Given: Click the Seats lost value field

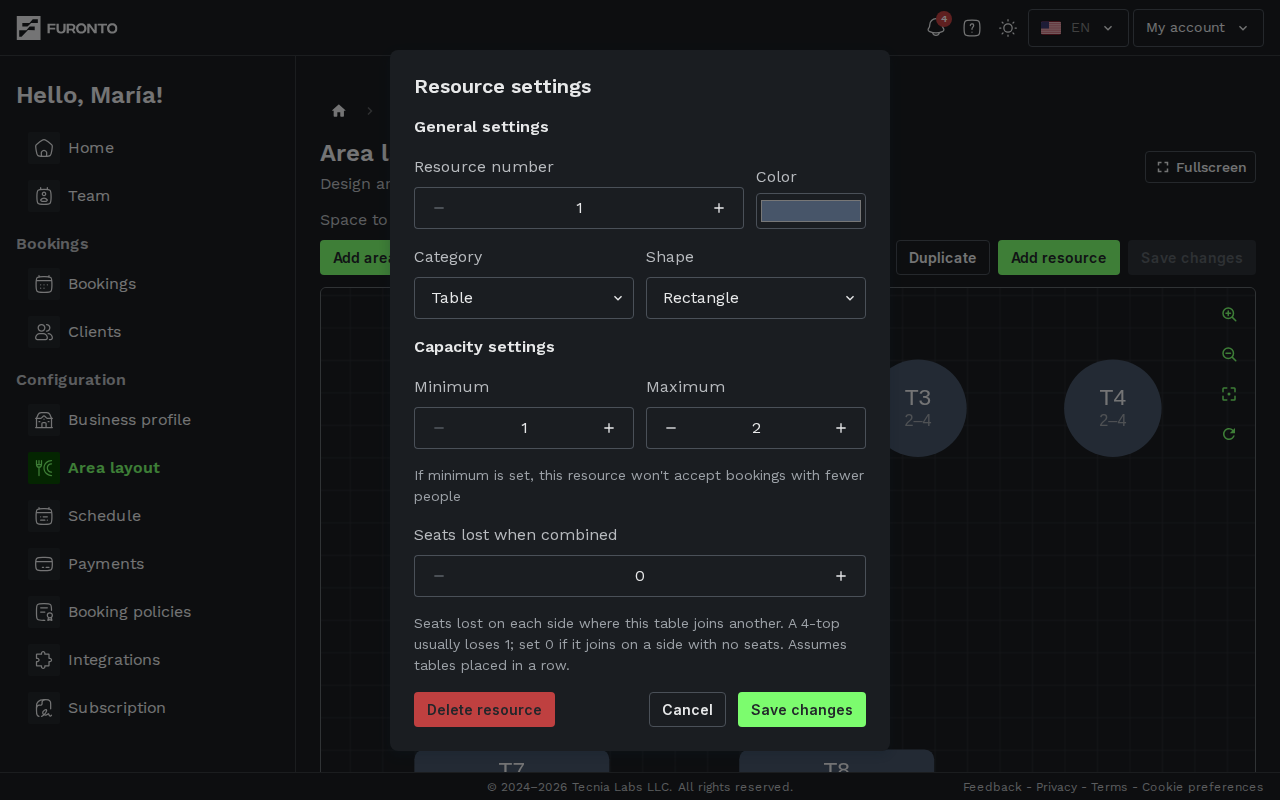Looking at the screenshot, I should point(640,576).
